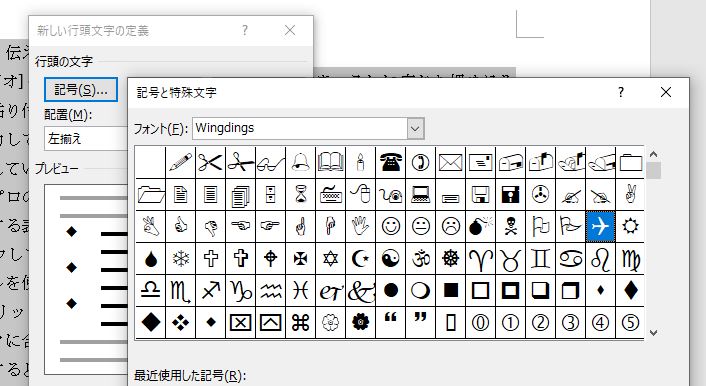The image size is (706, 386).
Task: Open help in 新しい行頭文字の定義 dialog
Action: click(x=244, y=30)
